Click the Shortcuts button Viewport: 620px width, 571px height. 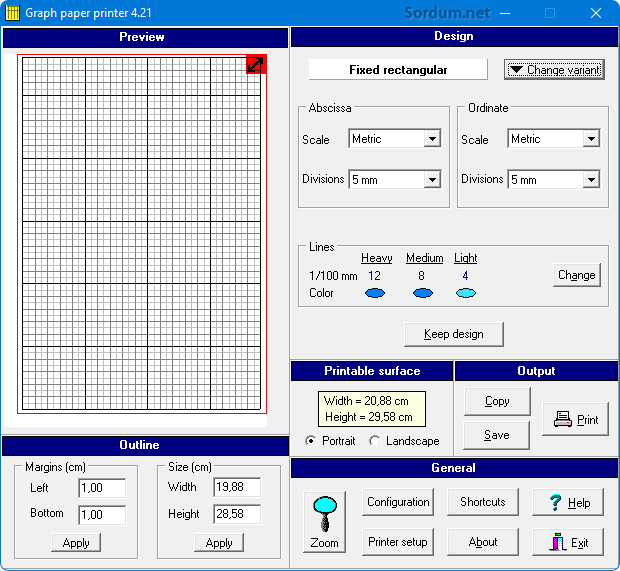coord(483,502)
